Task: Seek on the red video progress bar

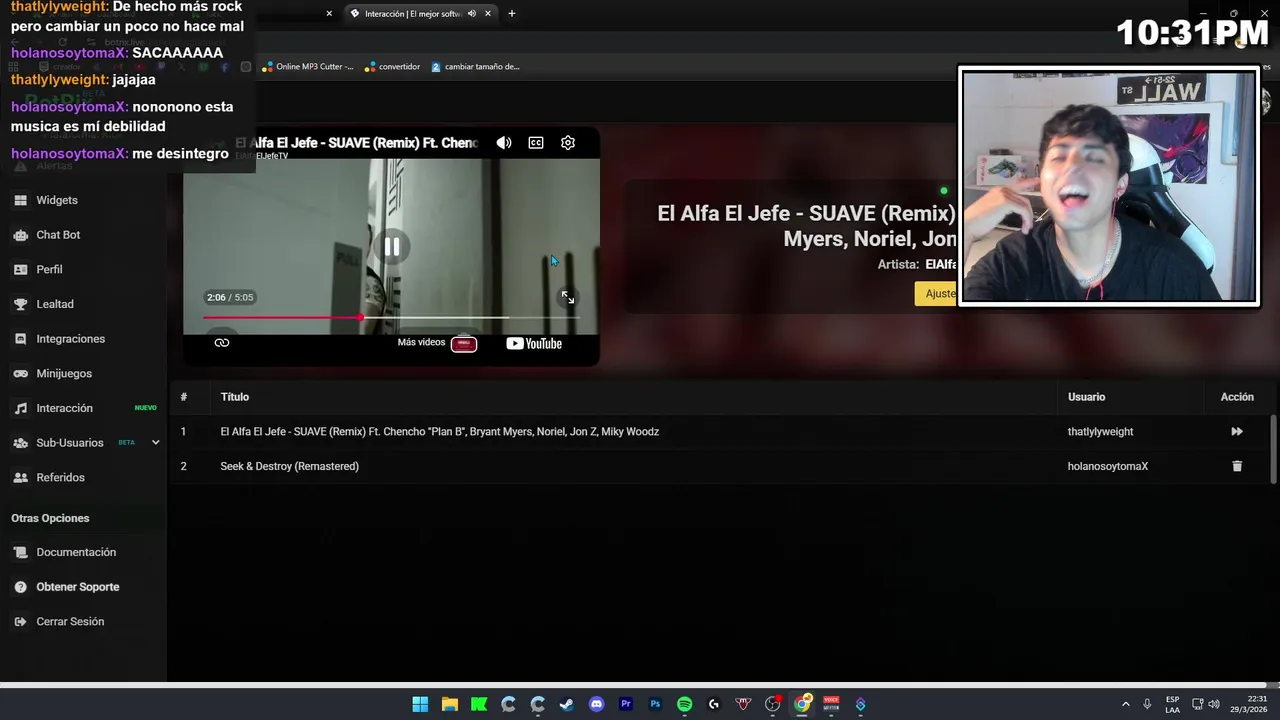Action: pyautogui.click(x=390, y=318)
